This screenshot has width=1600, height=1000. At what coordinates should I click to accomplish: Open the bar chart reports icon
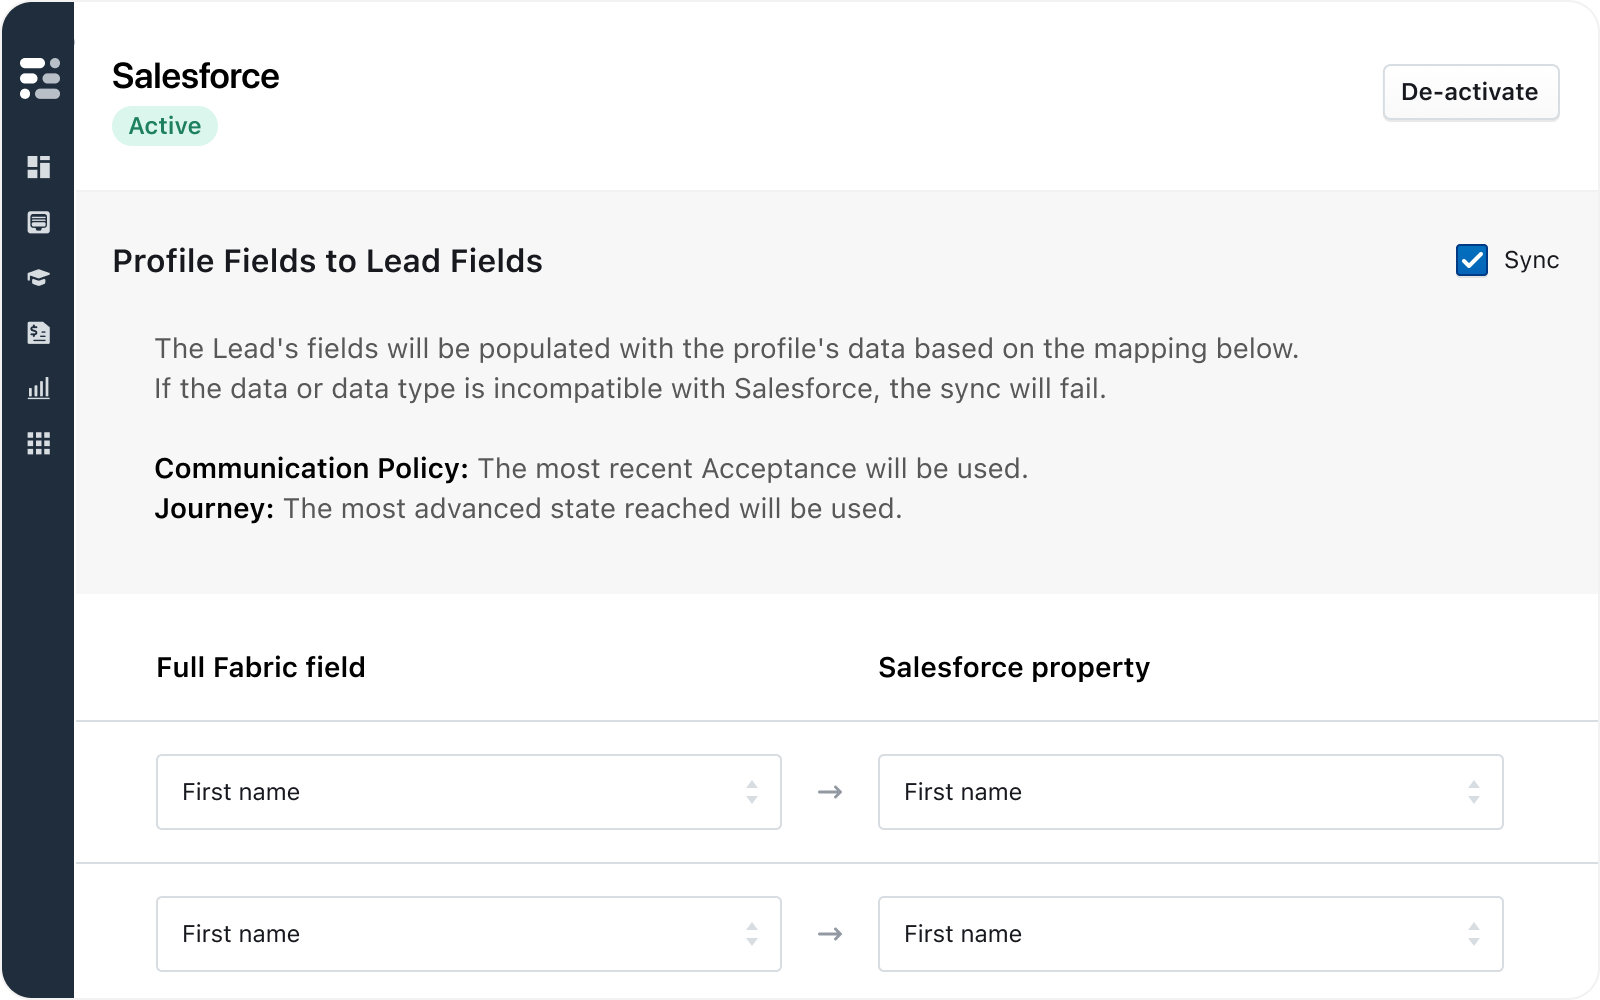39,388
